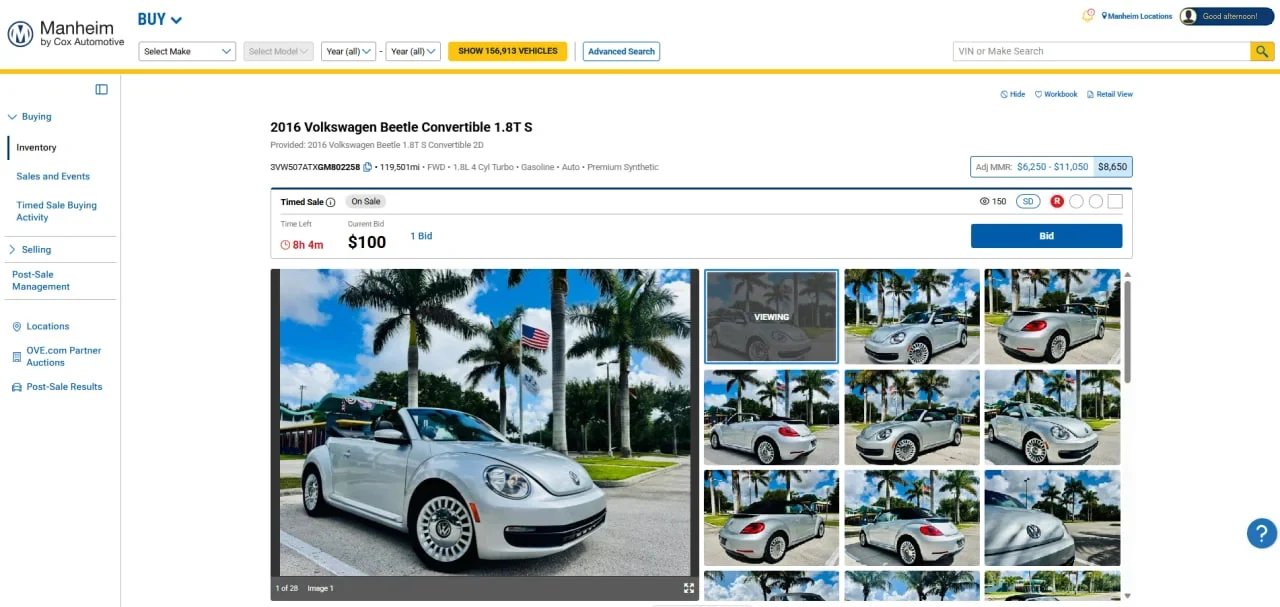Click the OVE.com building icon
This screenshot has width=1280, height=607.
[17, 356]
